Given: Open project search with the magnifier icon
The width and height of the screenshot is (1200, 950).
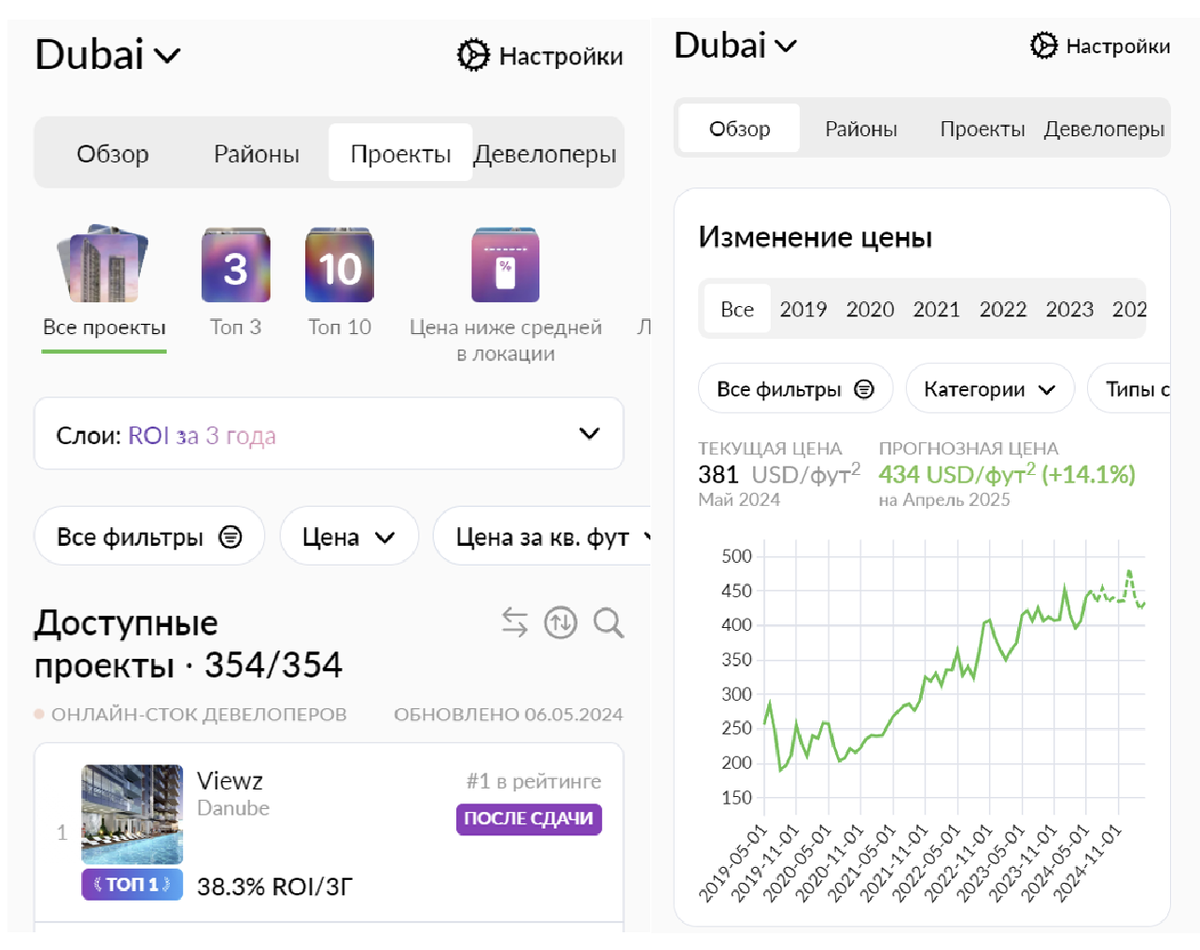Looking at the screenshot, I should pyautogui.click(x=608, y=622).
